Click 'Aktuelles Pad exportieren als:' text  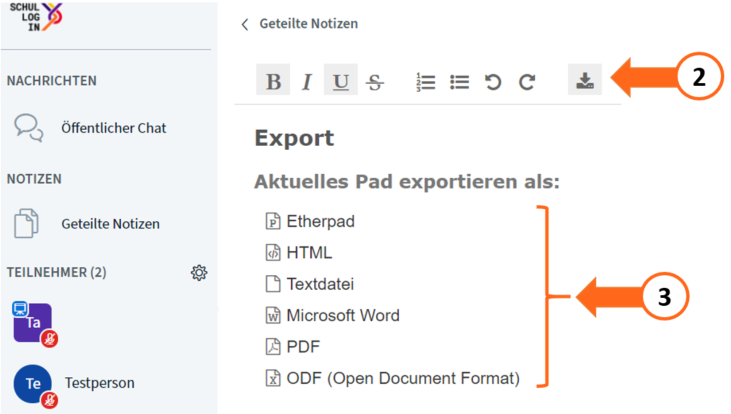coord(407,182)
